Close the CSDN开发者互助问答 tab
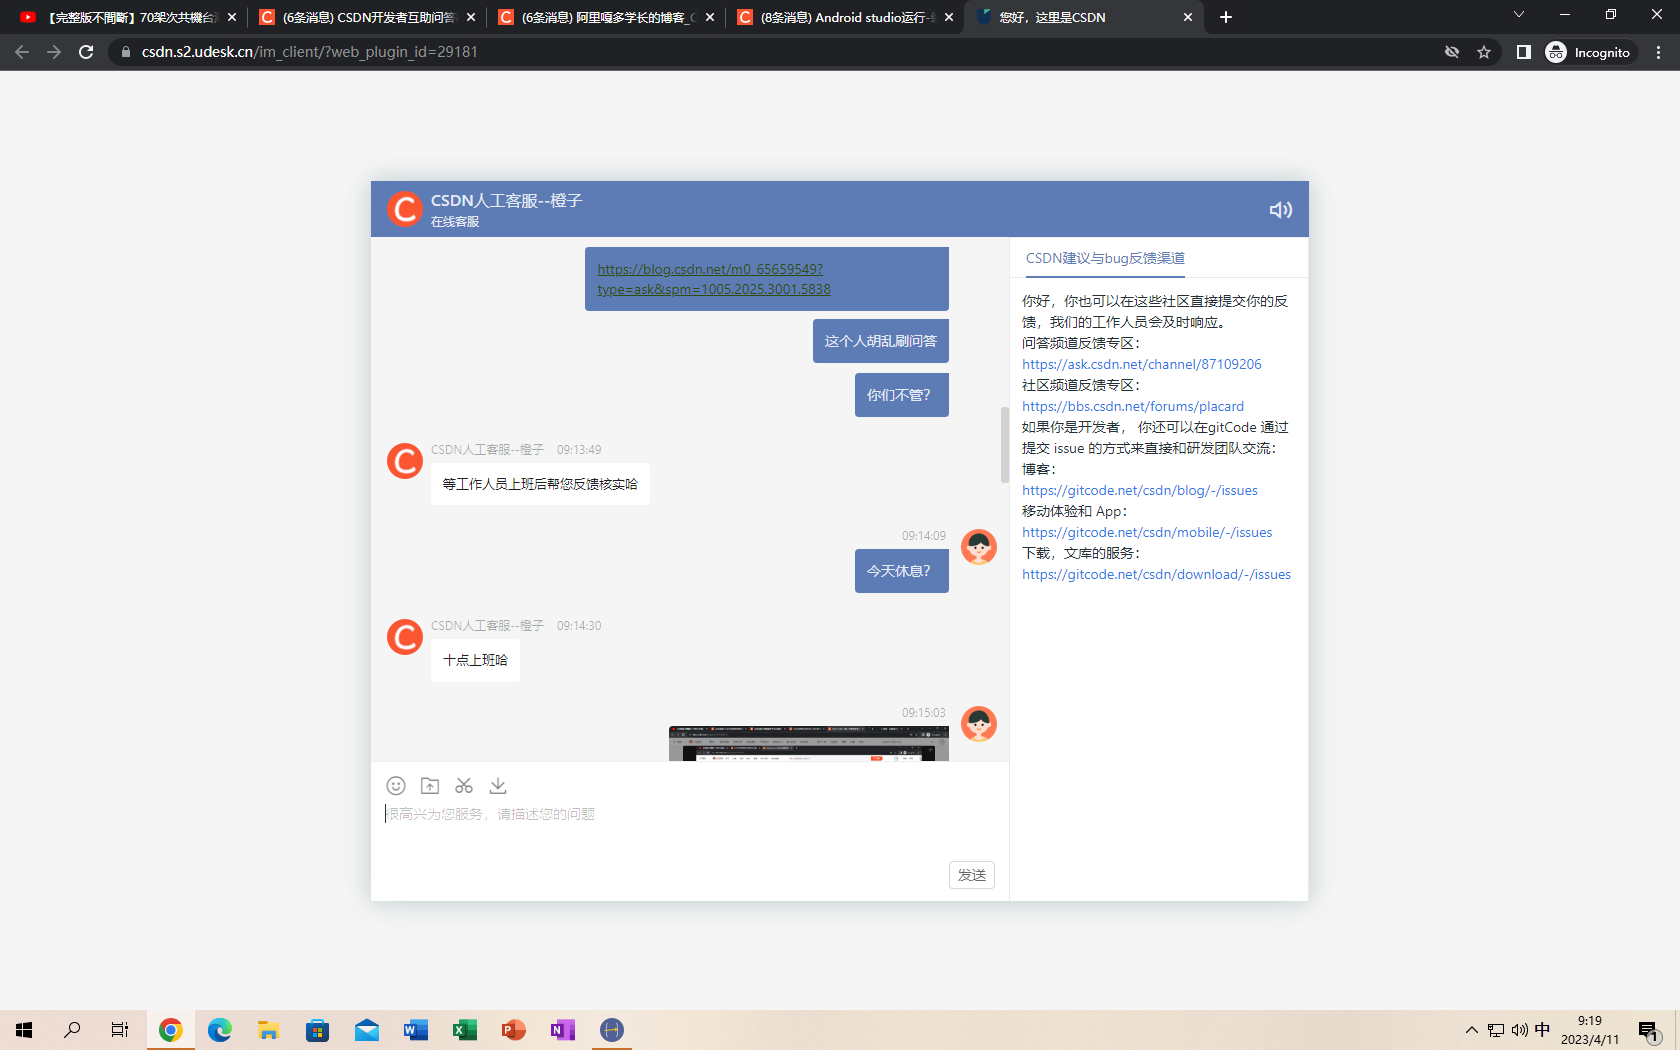This screenshot has height=1050, width=1680. 471,17
